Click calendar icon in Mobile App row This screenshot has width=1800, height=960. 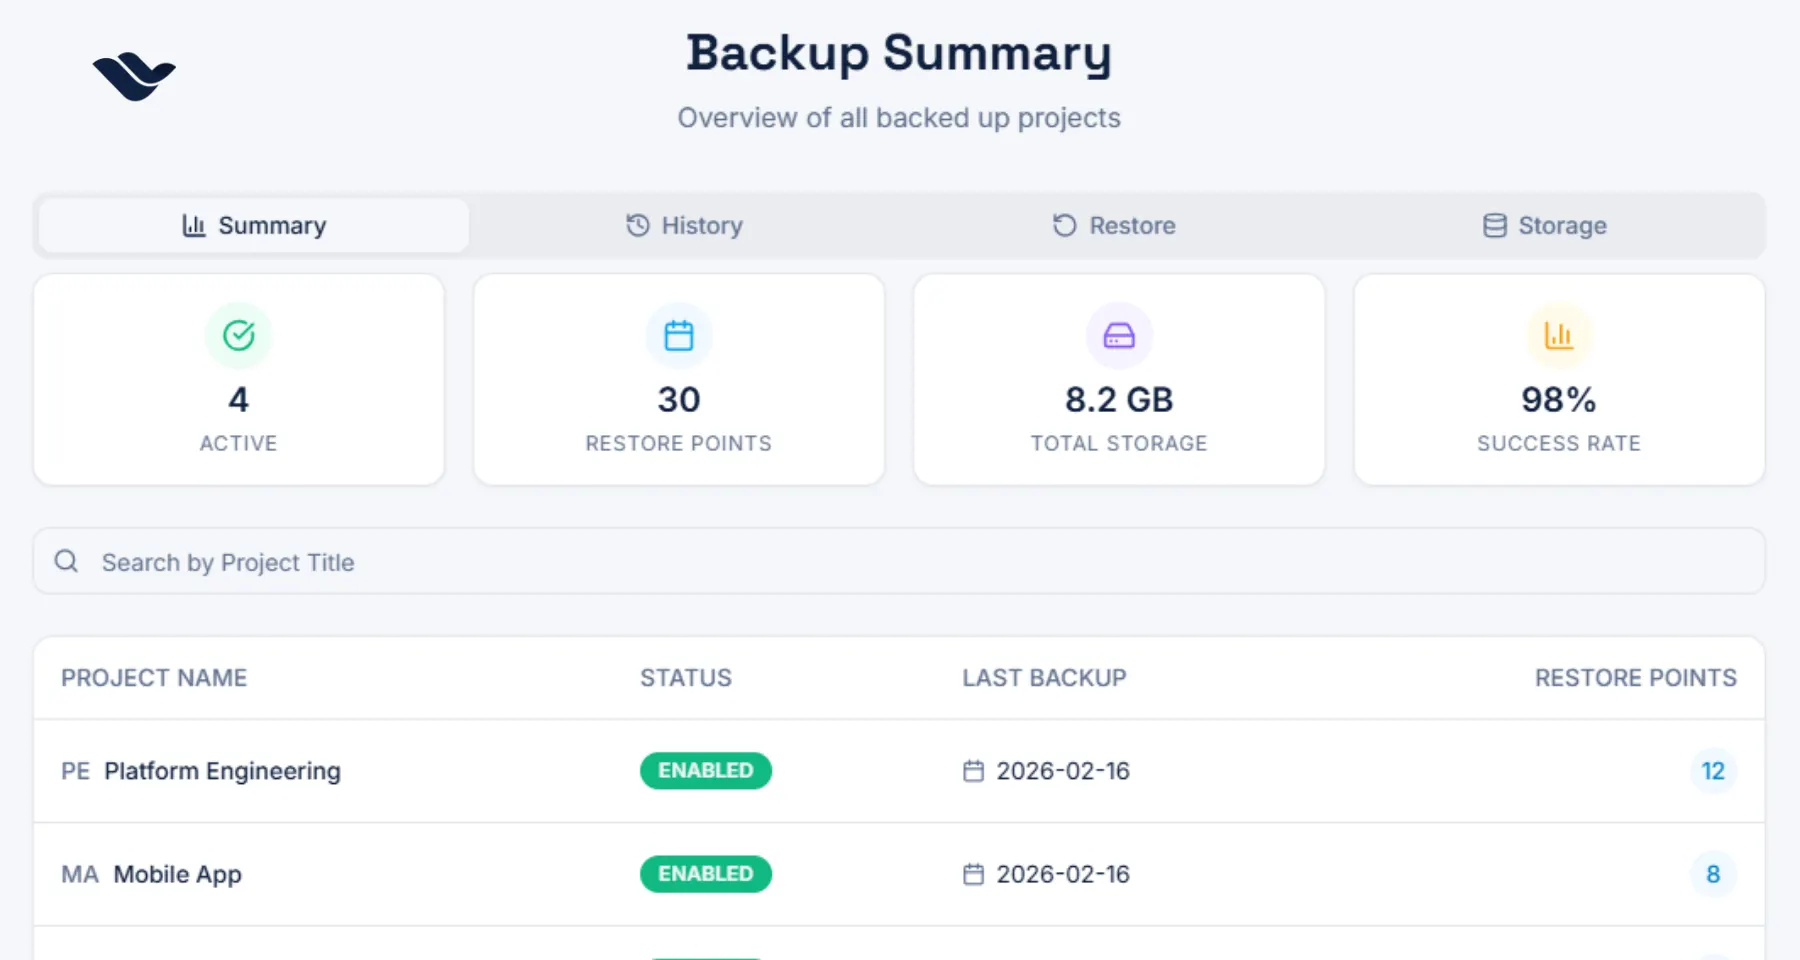(x=973, y=874)
